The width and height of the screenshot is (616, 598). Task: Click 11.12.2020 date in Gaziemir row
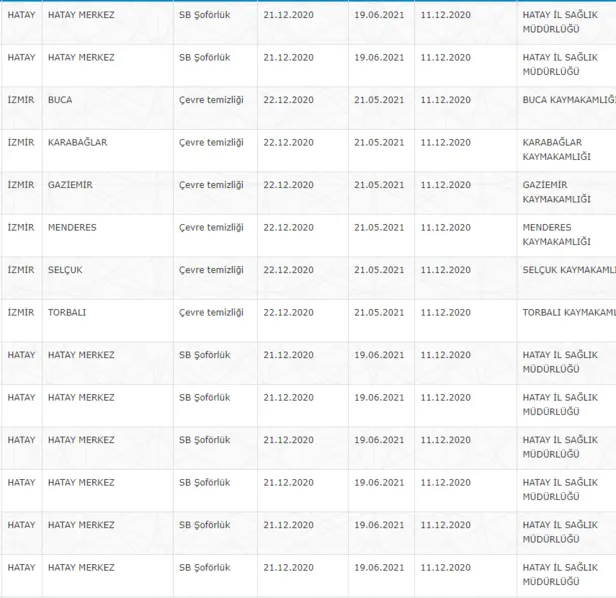tap(446, 185)
